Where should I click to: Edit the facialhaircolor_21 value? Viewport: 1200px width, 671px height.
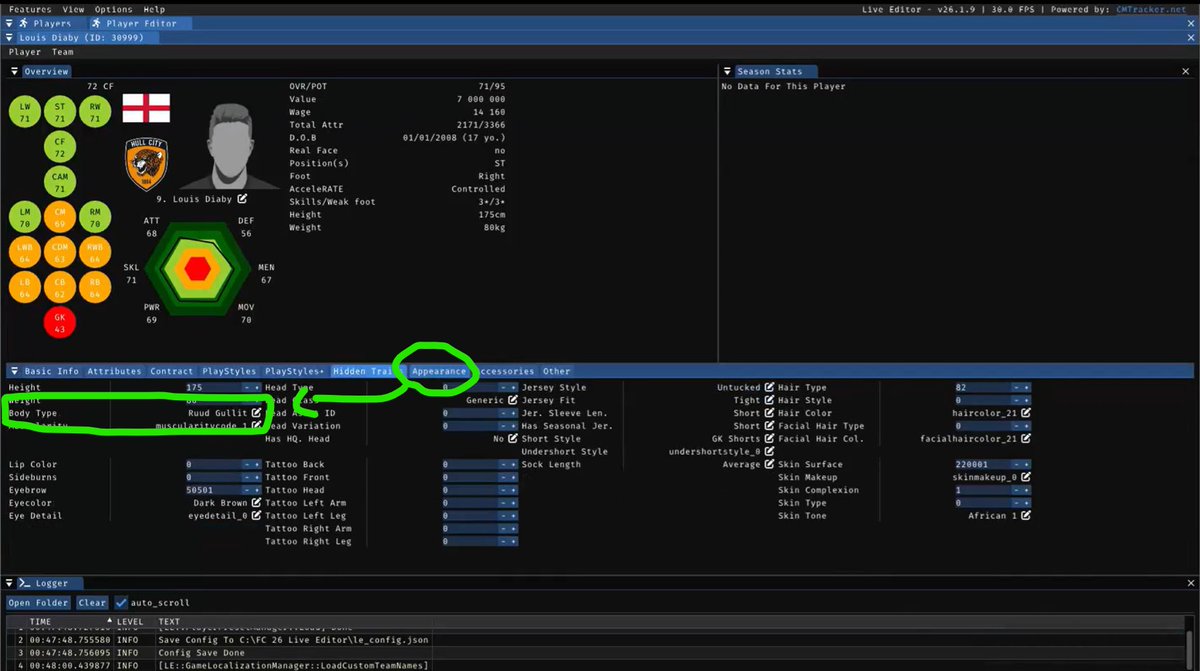coord(1026,439)
